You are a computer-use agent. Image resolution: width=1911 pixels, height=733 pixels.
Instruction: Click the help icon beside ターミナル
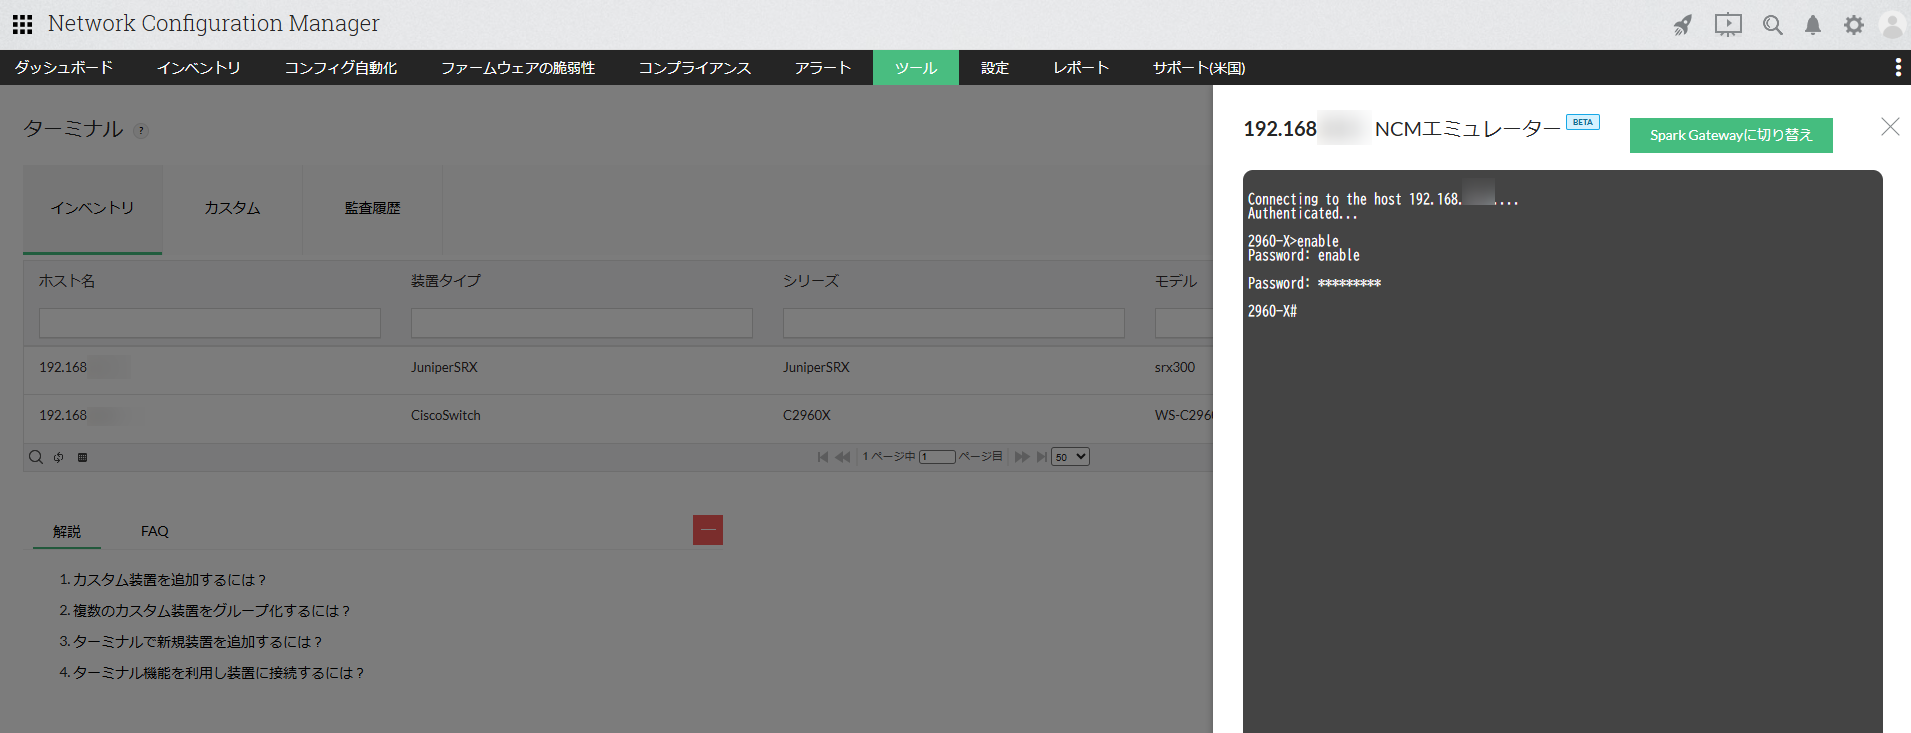point(141,130)
